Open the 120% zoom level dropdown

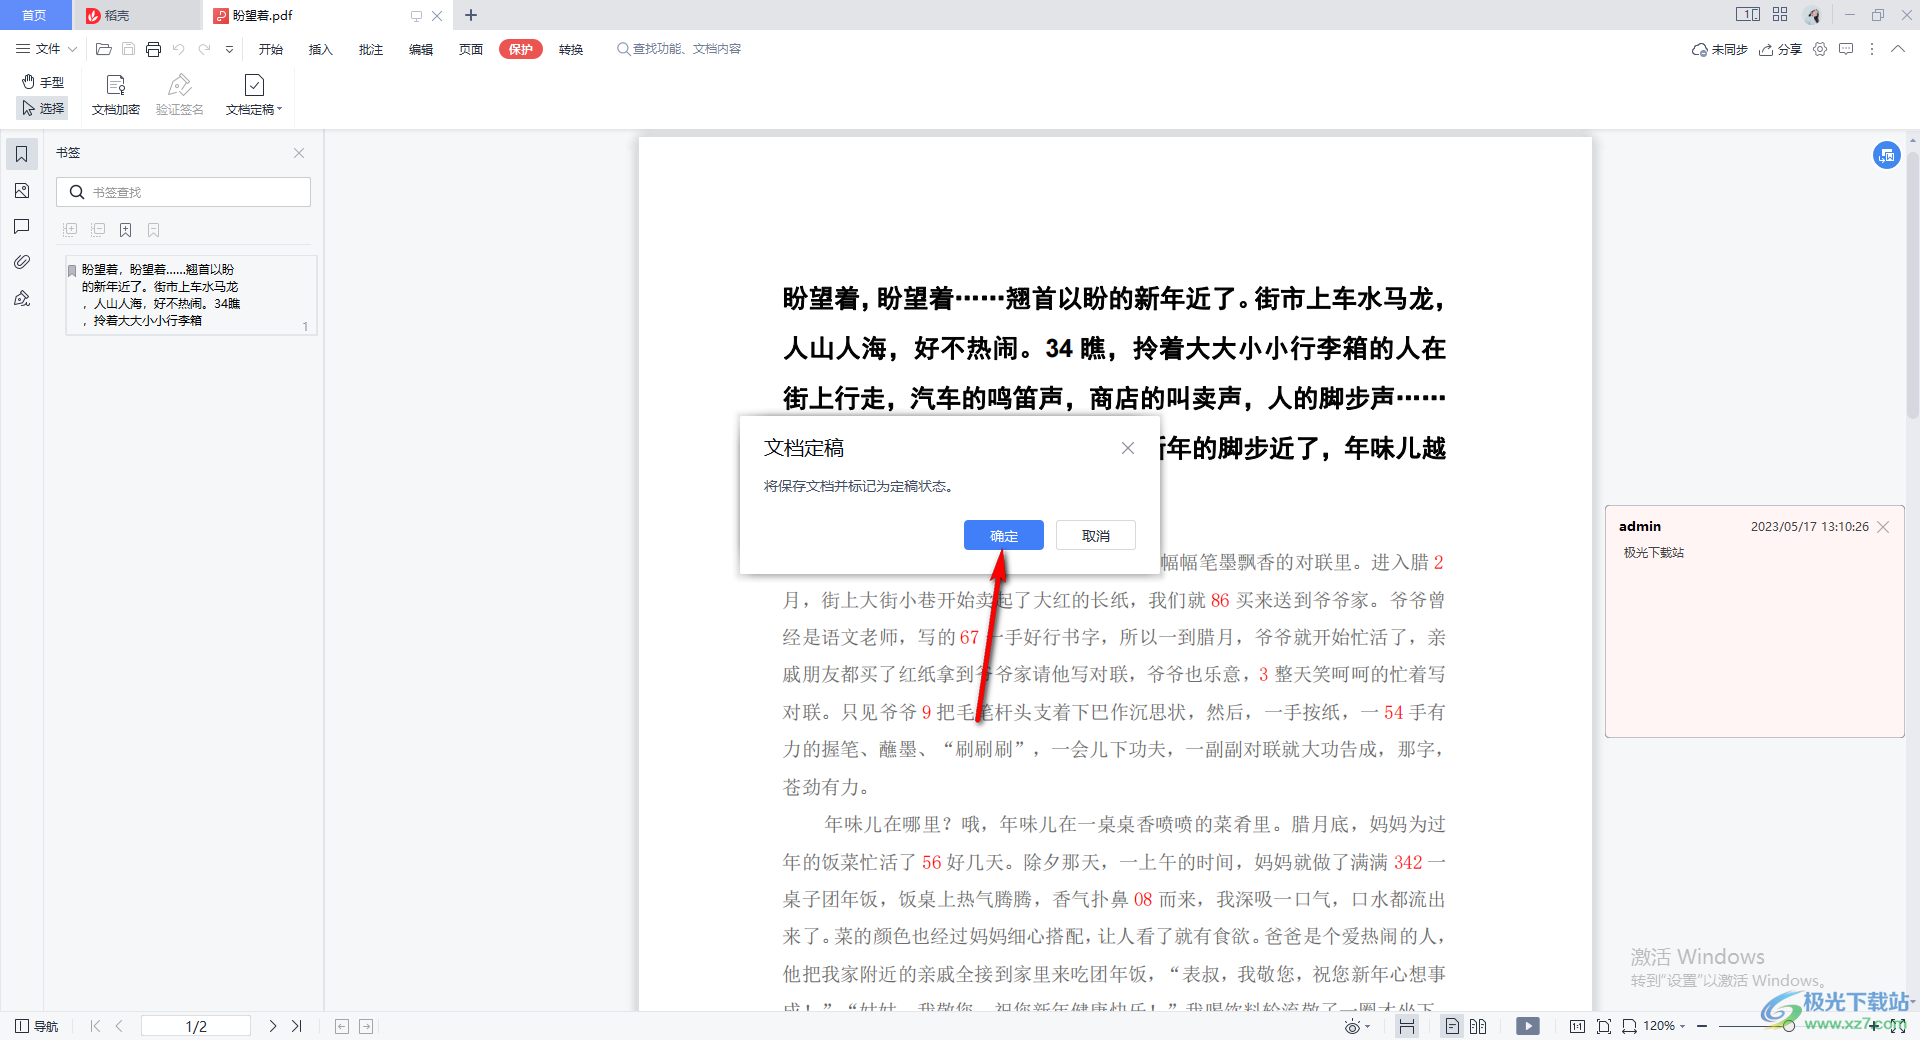pos(1665,1026)
